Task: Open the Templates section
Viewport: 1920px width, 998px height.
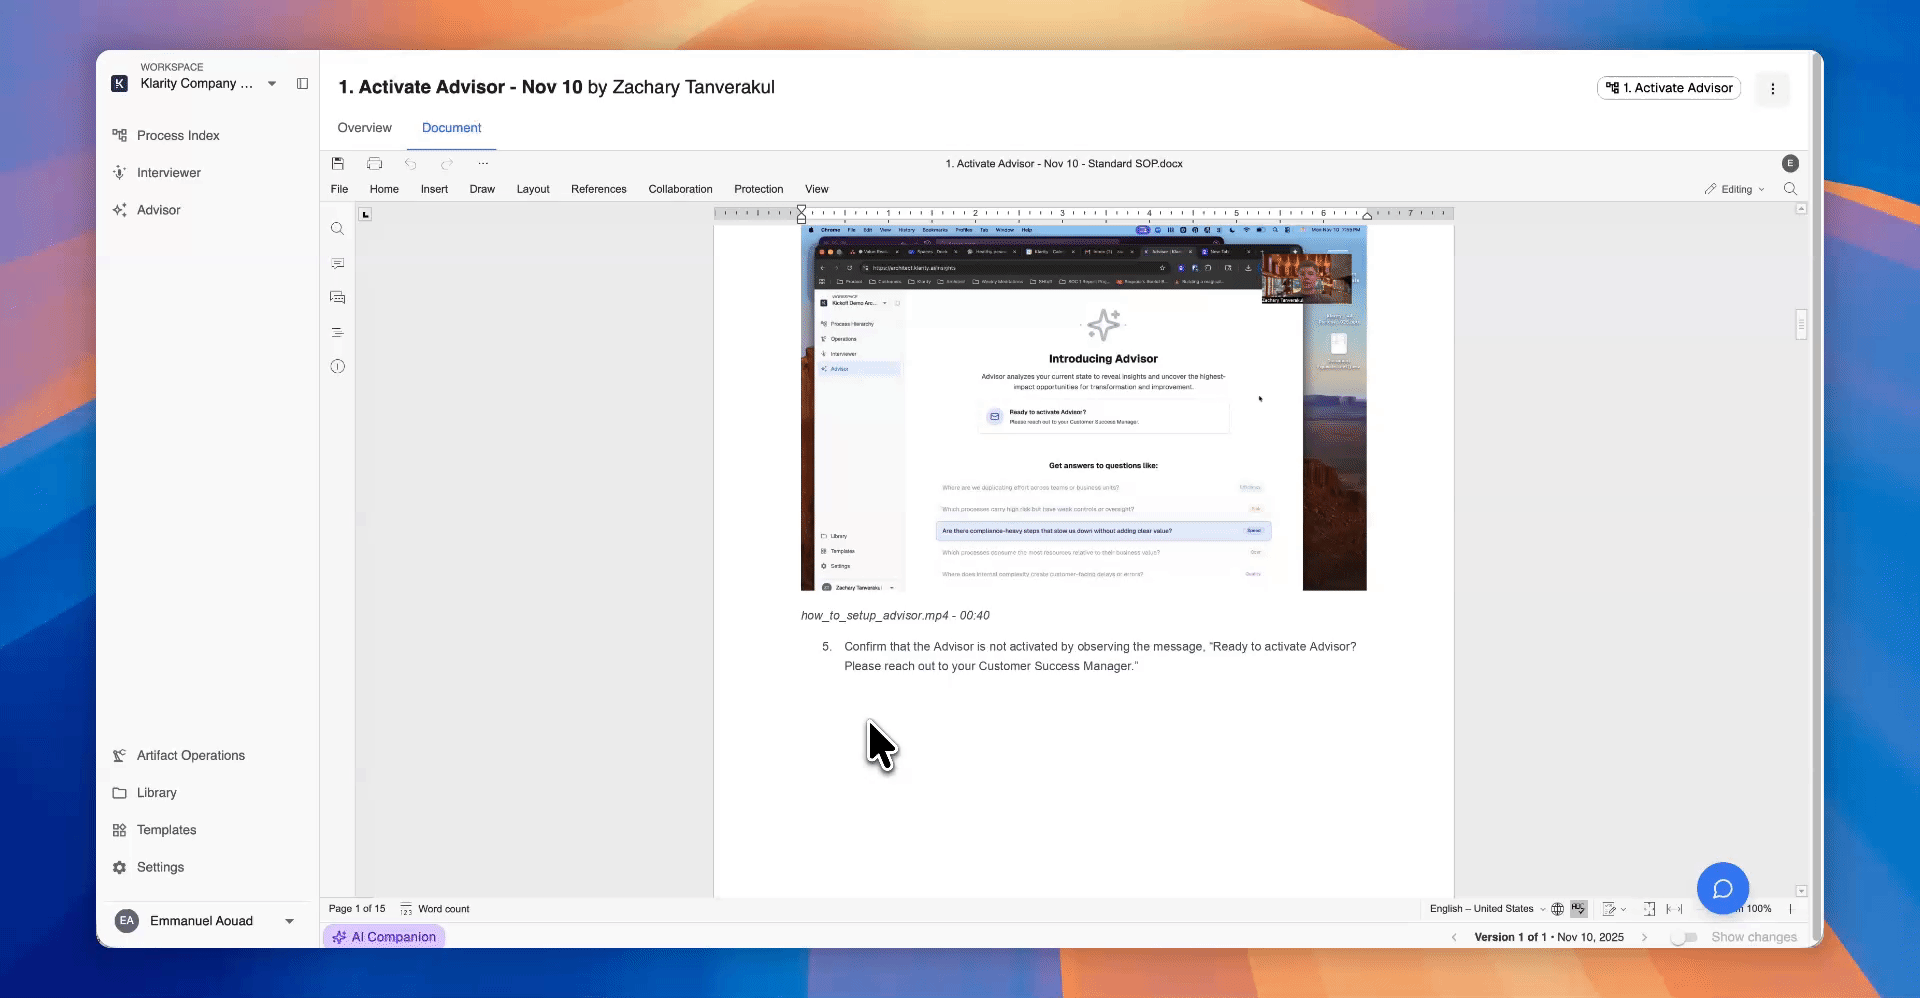Action: (166, 830)
